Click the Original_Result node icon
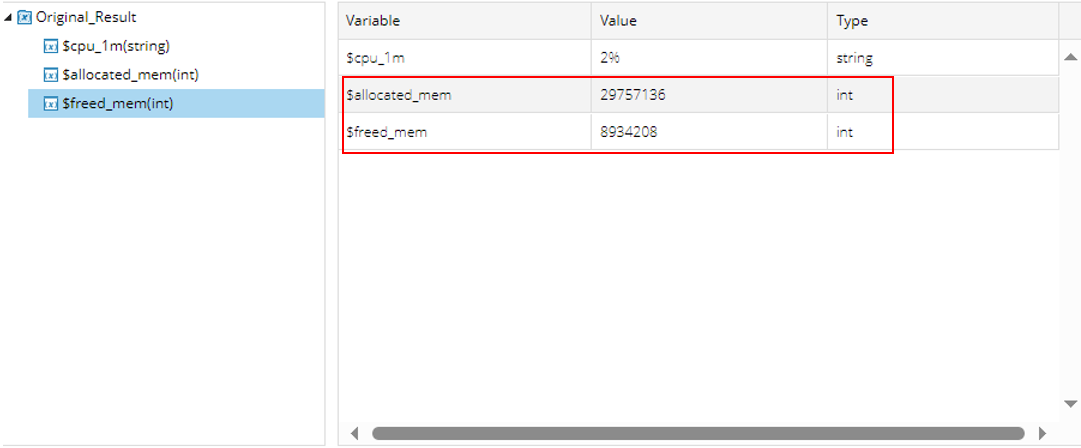Viewport: 1081px width, 448px height. click(x=25, y=18)
